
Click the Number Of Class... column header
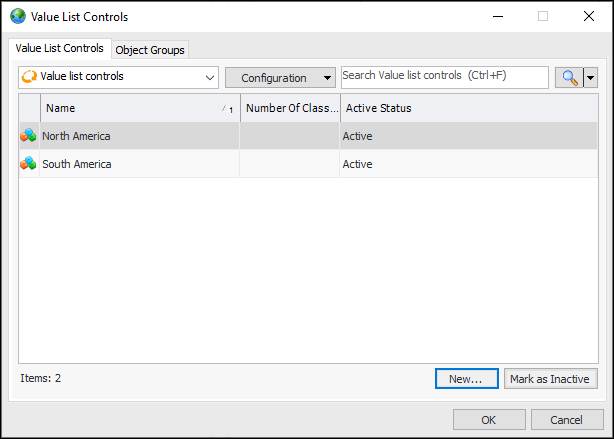[290, 108]
